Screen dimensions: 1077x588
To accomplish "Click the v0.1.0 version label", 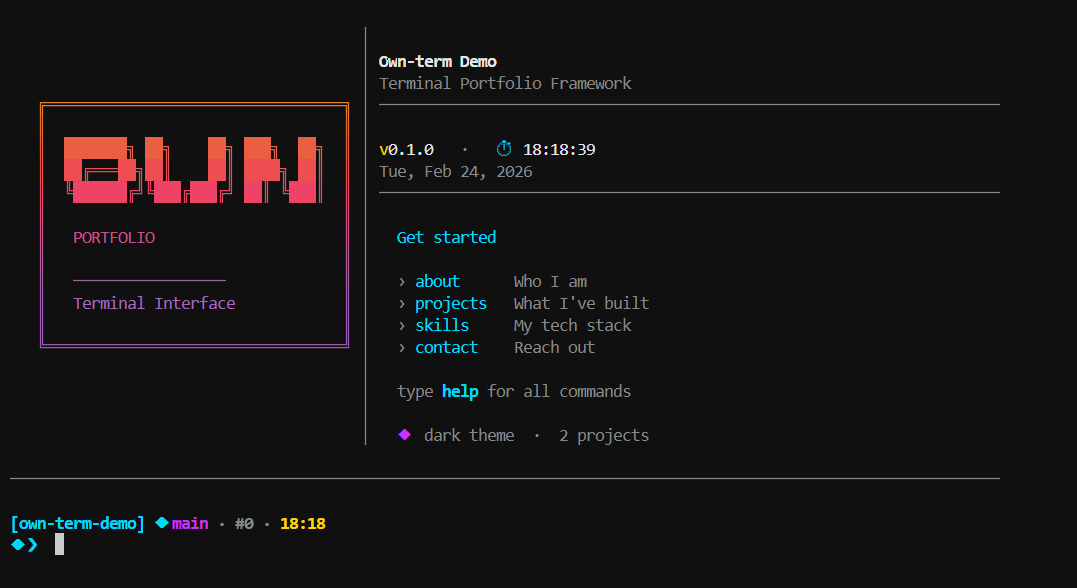I will click(x=406, y=148).
